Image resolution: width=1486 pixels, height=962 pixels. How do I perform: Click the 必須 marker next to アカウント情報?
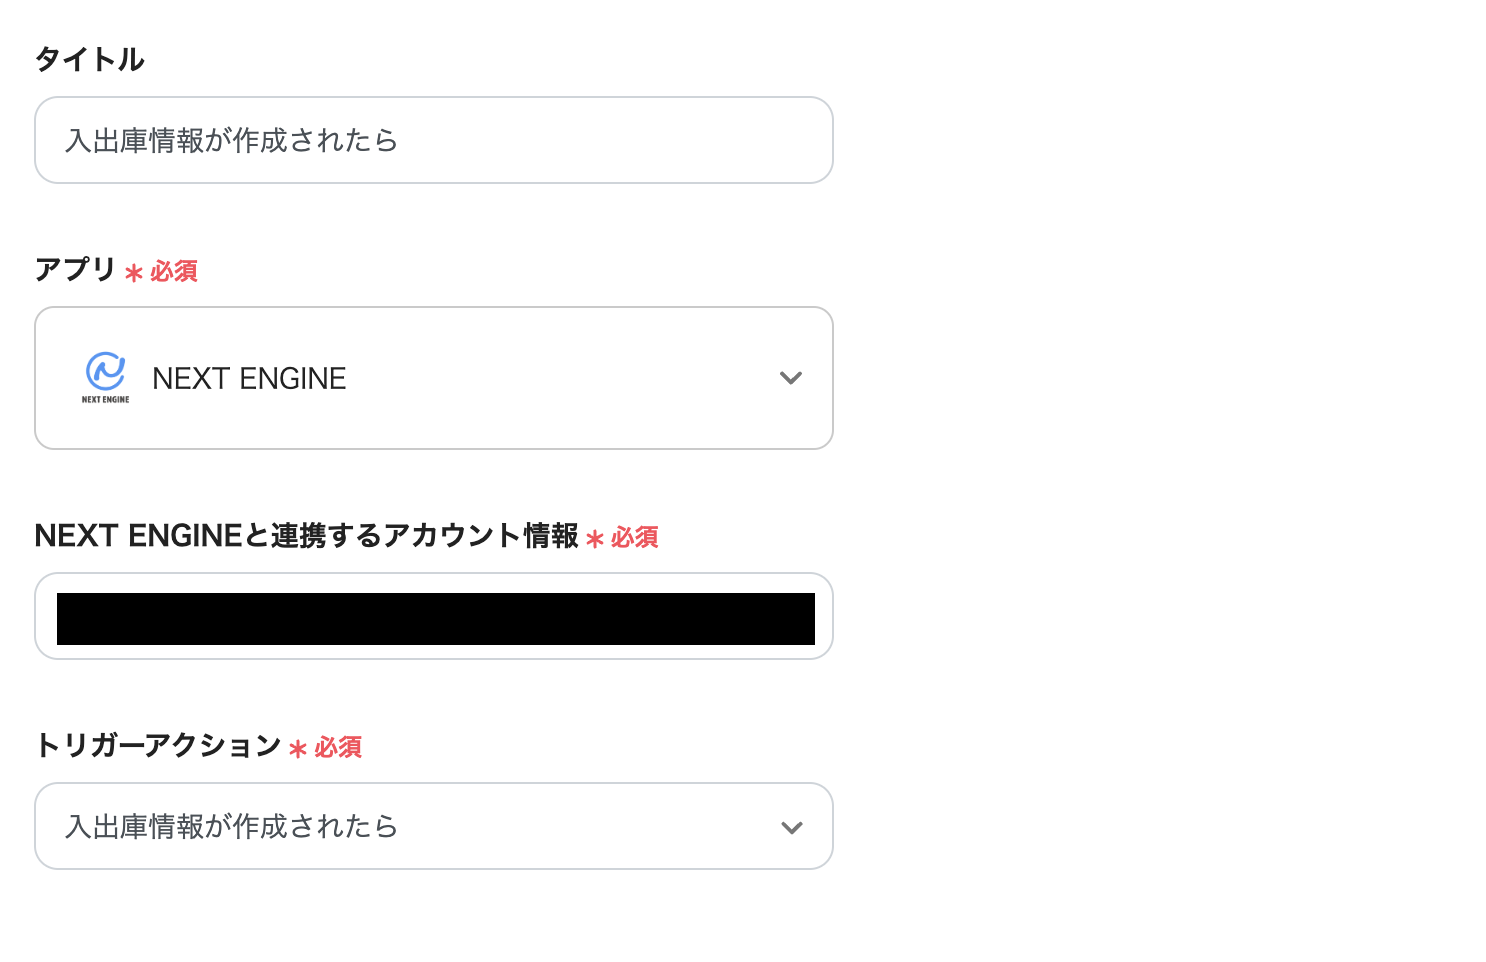[x=635, y=538]
